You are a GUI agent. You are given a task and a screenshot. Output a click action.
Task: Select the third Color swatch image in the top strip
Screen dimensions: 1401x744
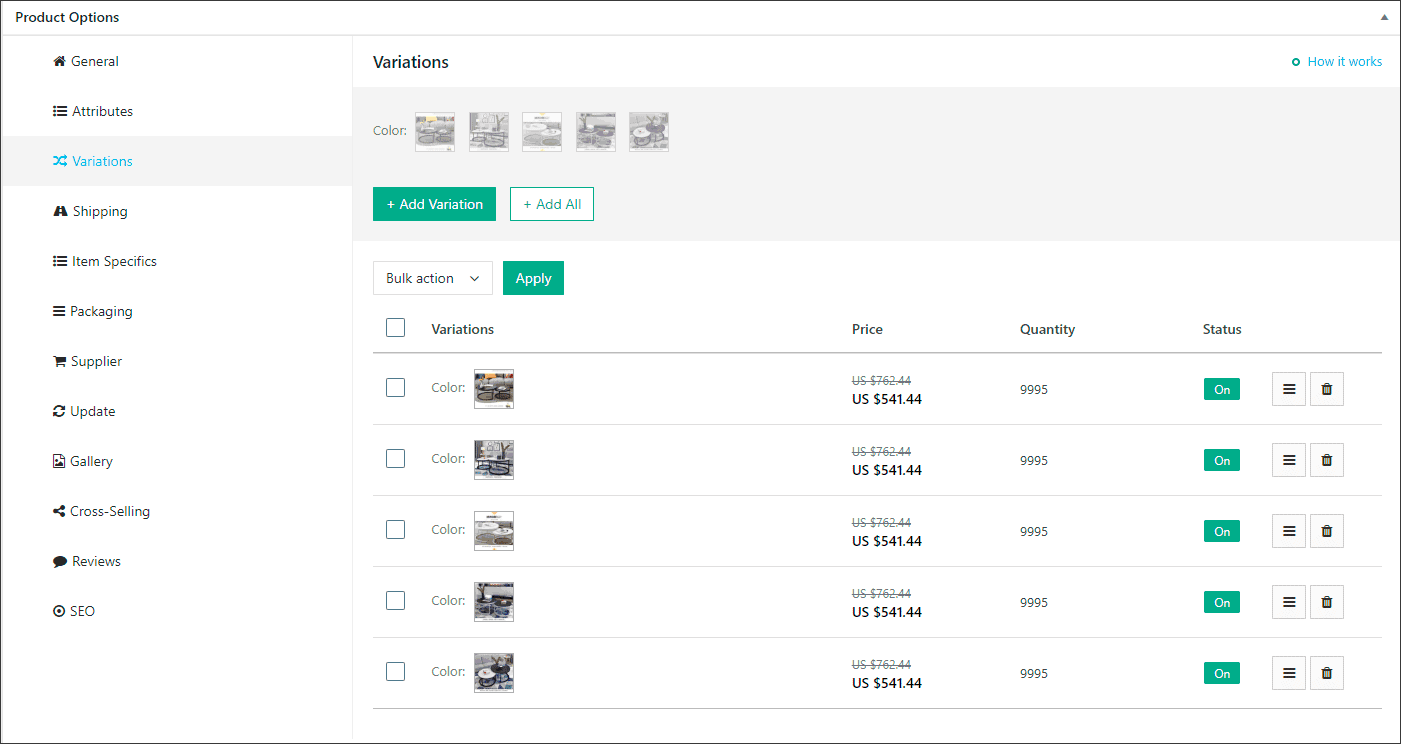[x=542, y=132]
